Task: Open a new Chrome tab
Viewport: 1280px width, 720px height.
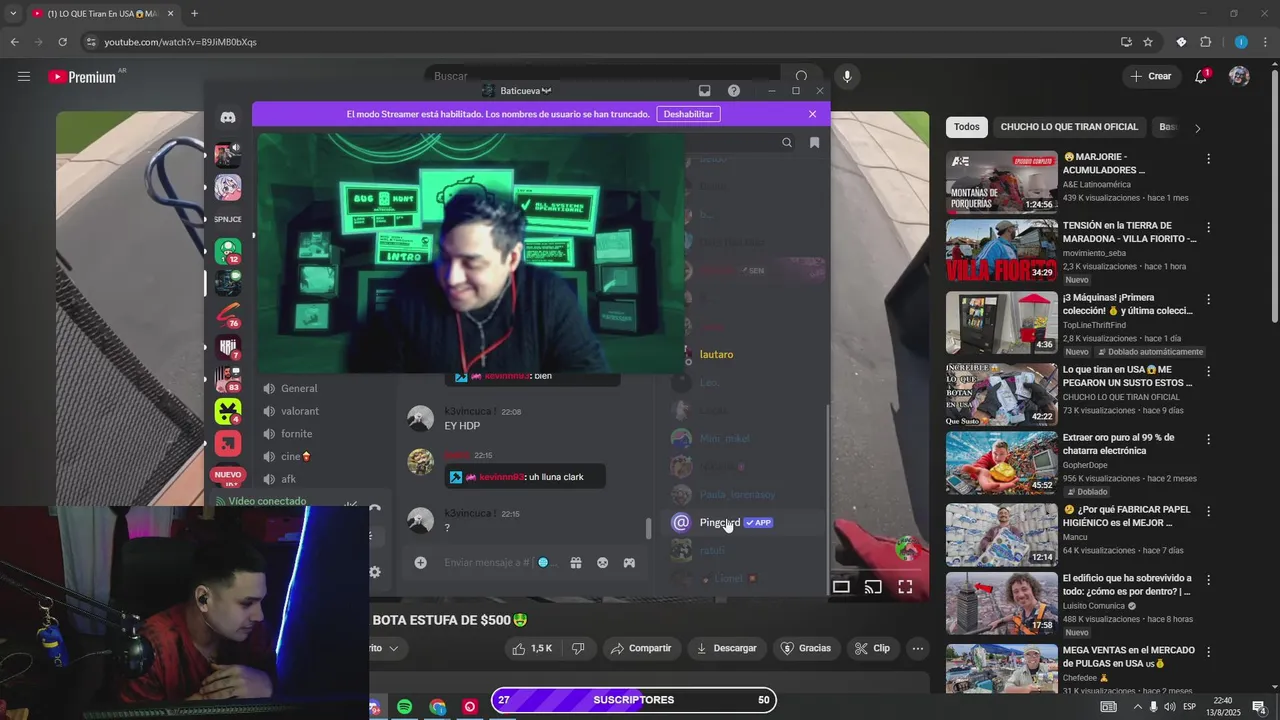Action: pos(194,14)
